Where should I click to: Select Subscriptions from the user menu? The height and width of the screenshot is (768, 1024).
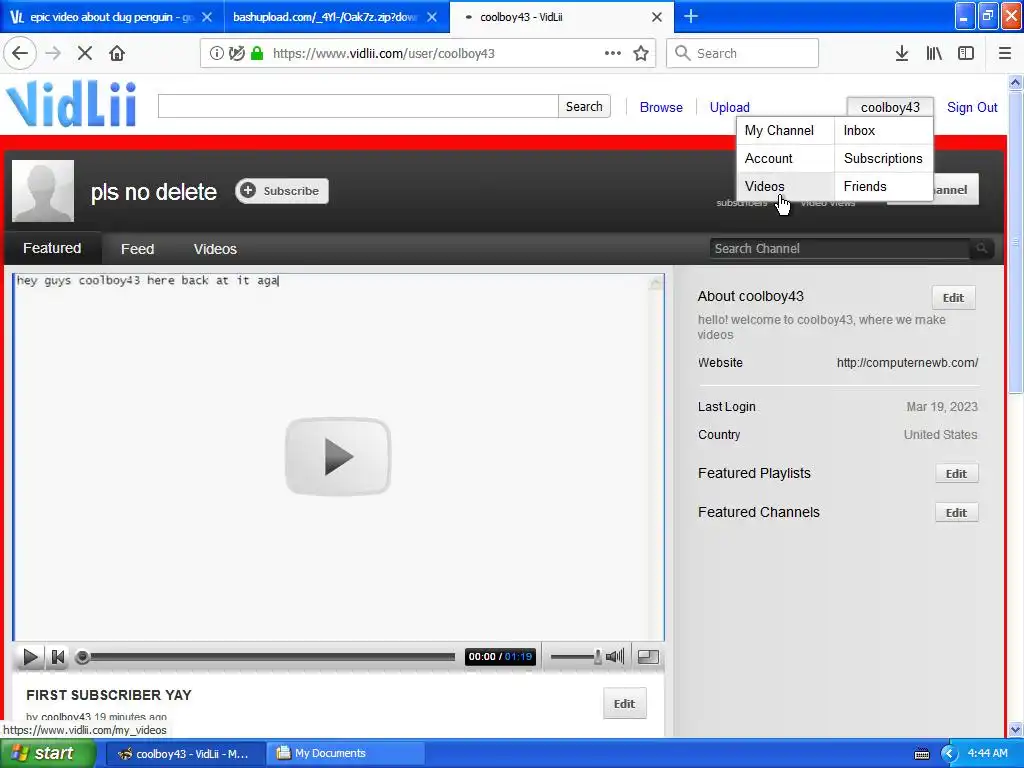click(883, 159)
